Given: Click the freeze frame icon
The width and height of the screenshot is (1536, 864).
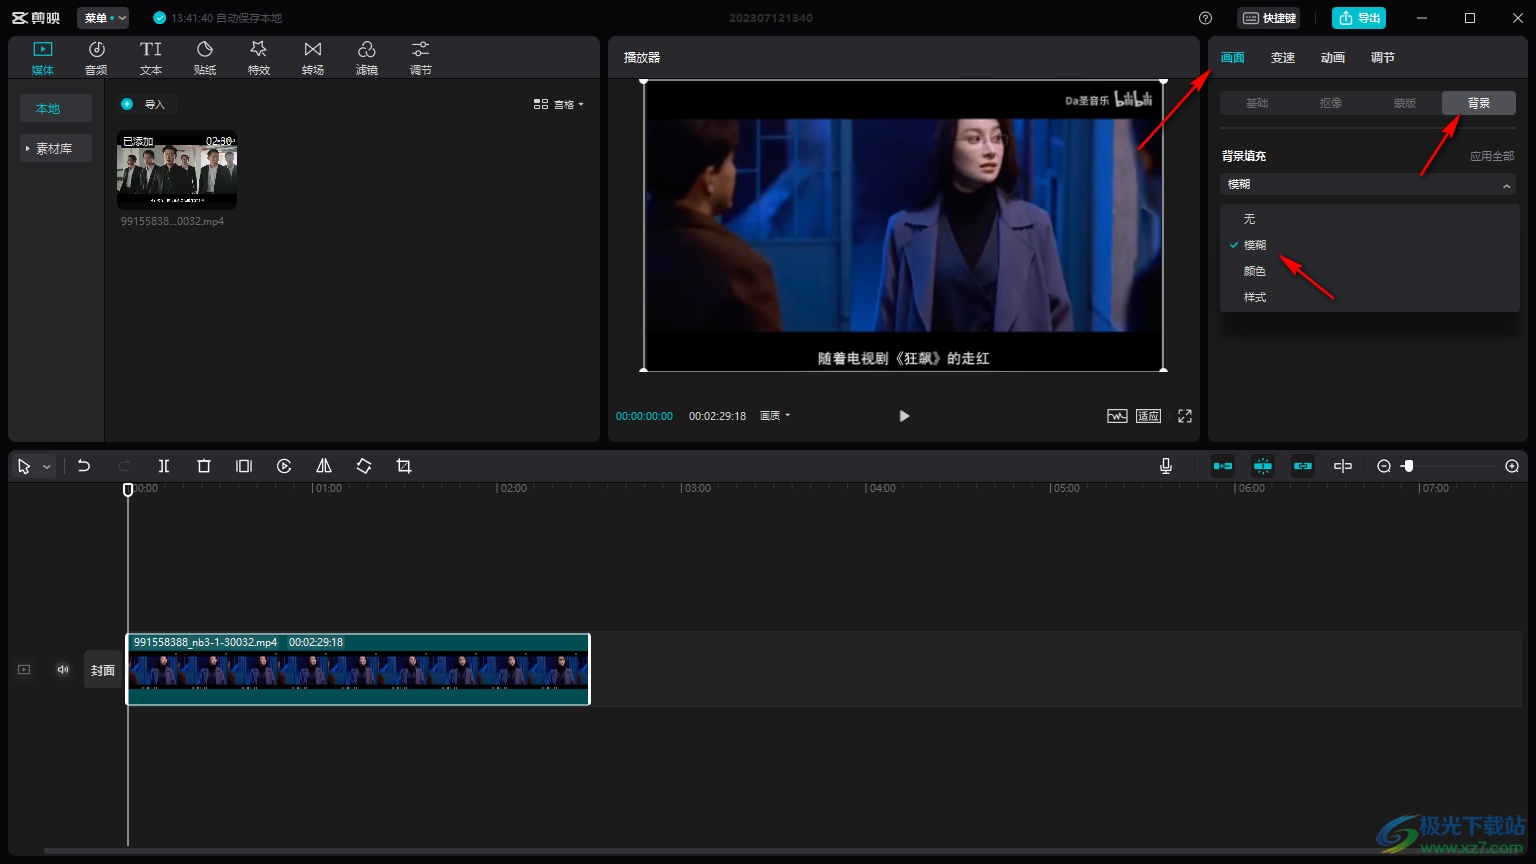Looking at the screenshot, I should 244,466.
